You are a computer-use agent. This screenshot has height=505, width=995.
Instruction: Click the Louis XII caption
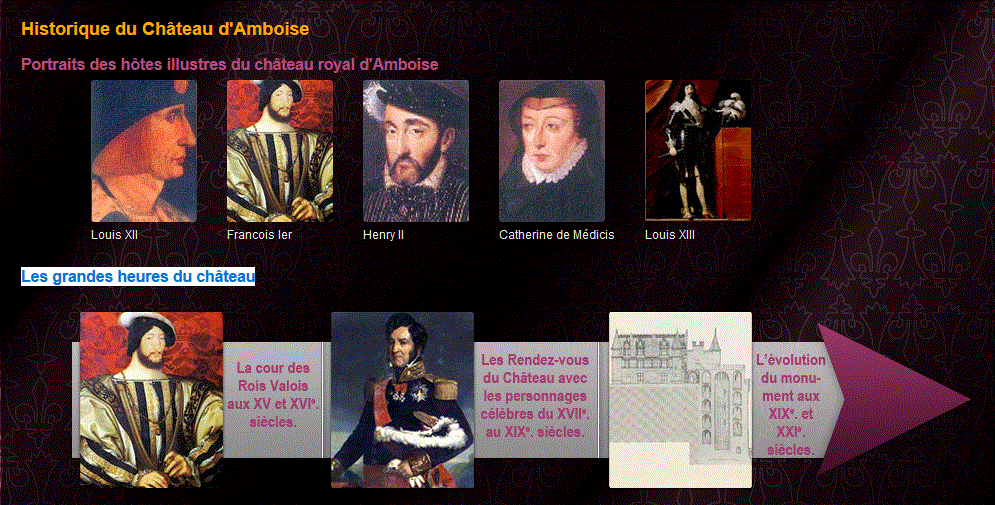tap(114, 235)
